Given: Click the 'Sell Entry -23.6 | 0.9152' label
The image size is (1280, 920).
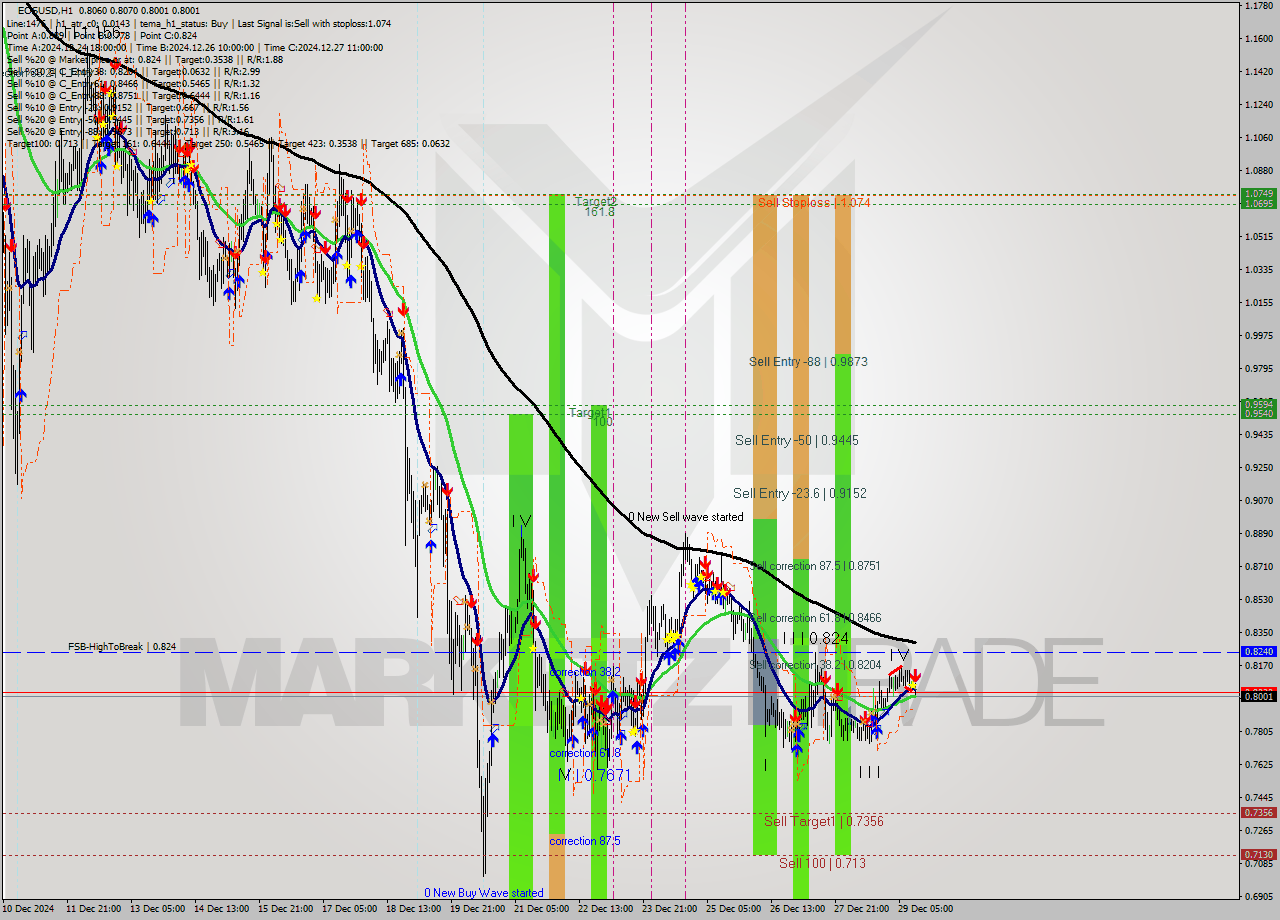Looking at the screenshot, I should 800,493.
